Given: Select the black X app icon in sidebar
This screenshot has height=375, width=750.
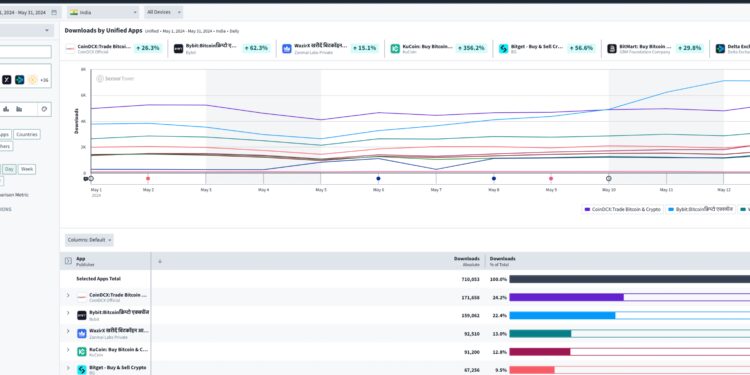Looking at the screenshot, I should [x=7, y=80].
